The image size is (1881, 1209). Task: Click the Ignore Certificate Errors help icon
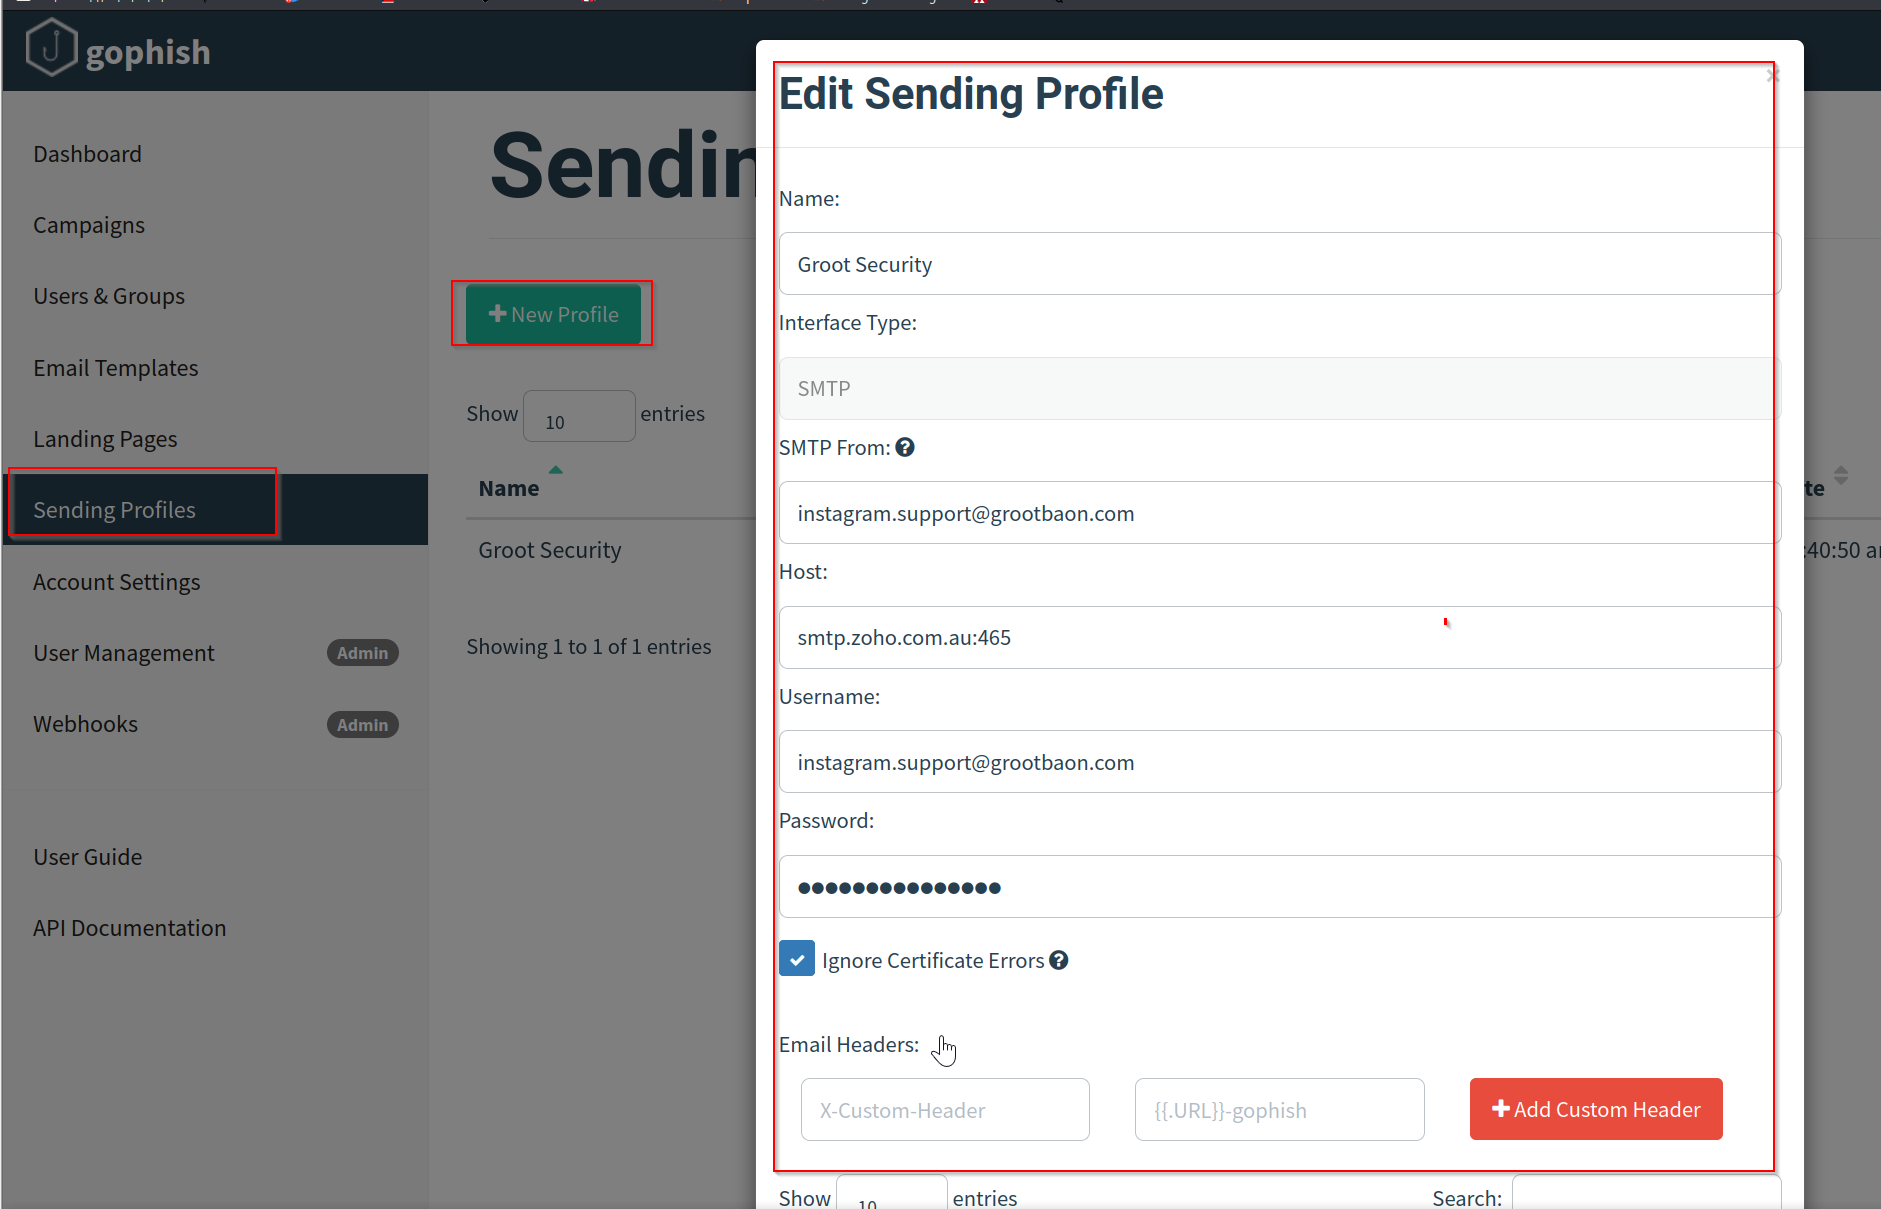[1059, 960]
